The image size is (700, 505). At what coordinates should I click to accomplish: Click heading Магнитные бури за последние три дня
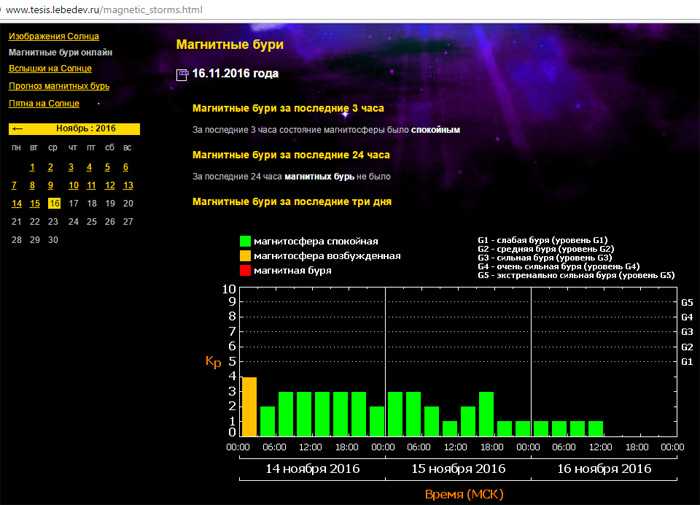click(x=292, y=202)
